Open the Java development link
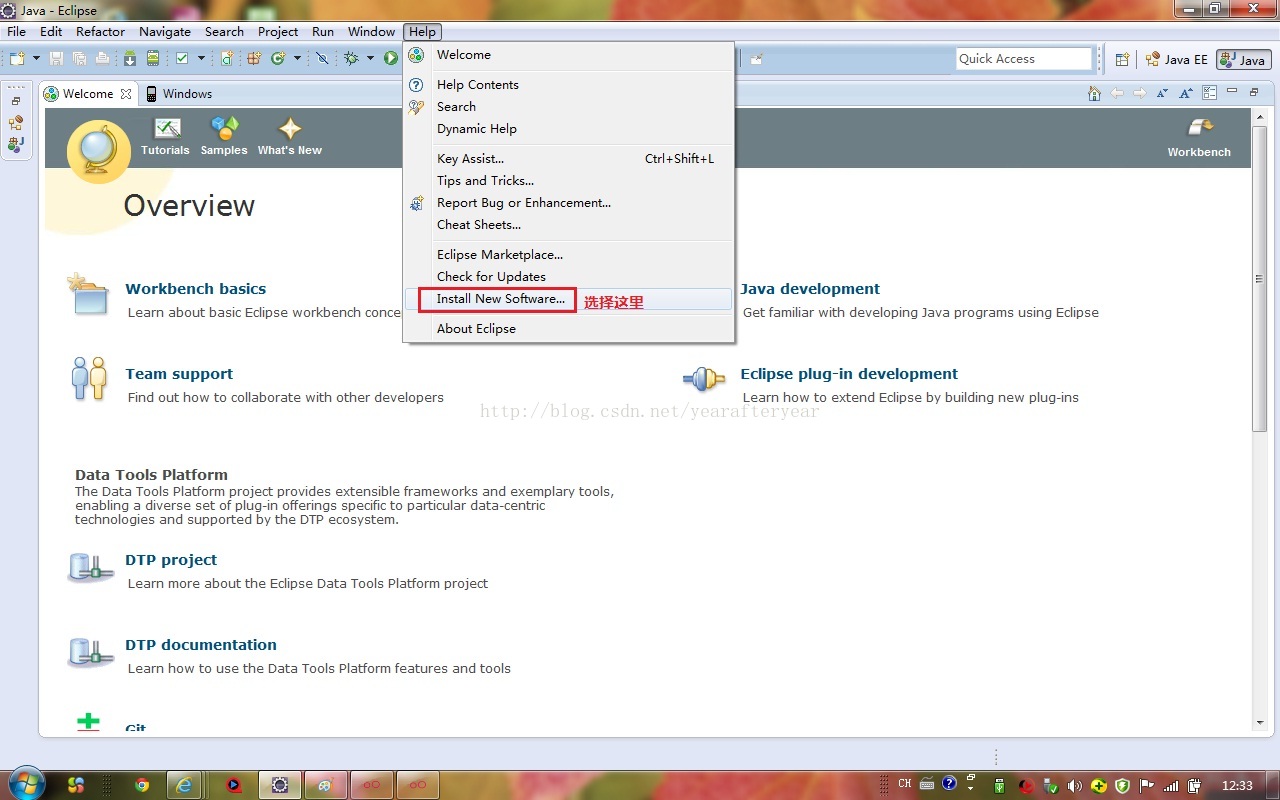This screenshot has height=800, width=1280. point(810,289)
